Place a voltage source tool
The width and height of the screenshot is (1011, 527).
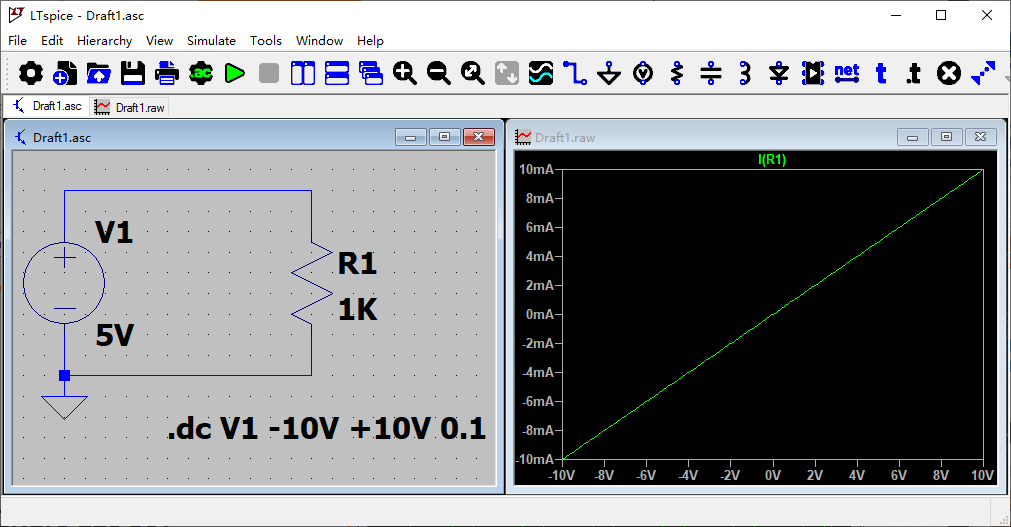[643, 74]
